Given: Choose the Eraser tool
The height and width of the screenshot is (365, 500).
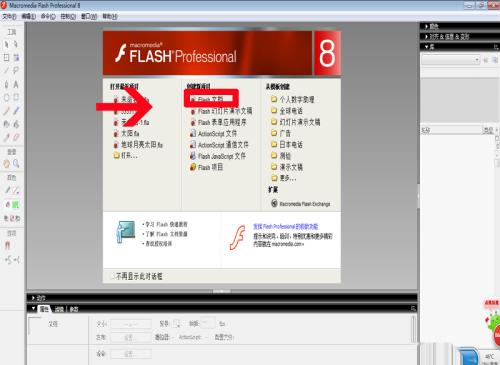Looking at the screenshot, I should pos(16,137).
